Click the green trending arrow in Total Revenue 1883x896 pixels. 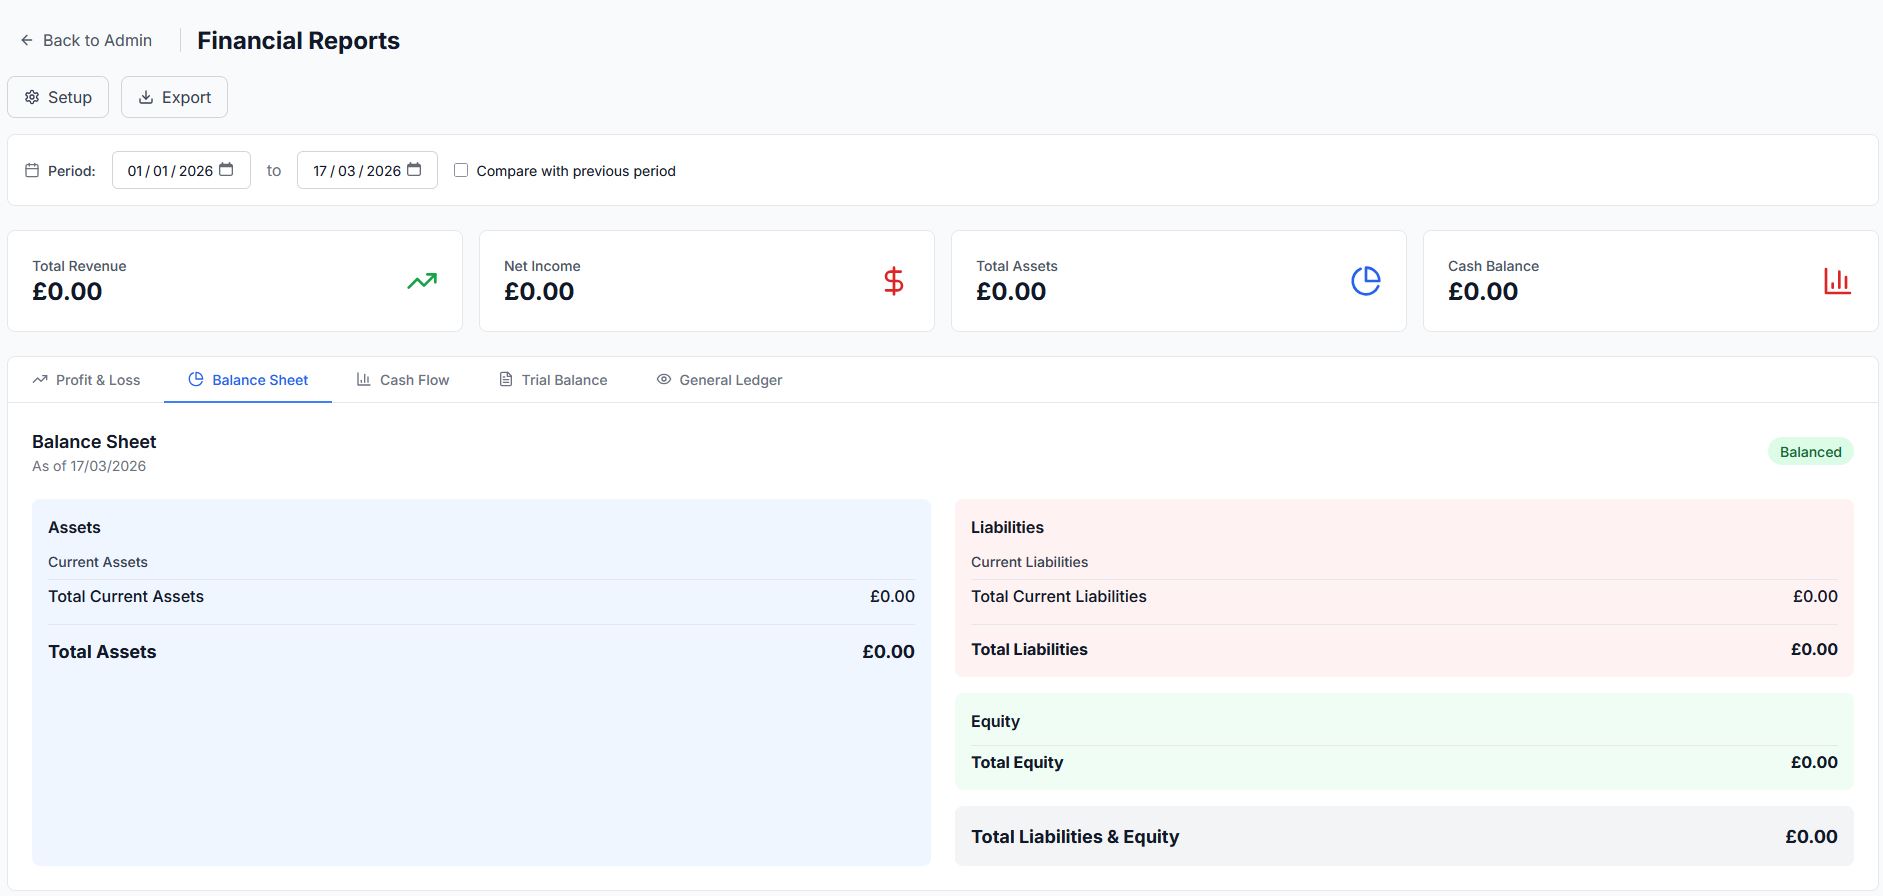click(422, 281)
